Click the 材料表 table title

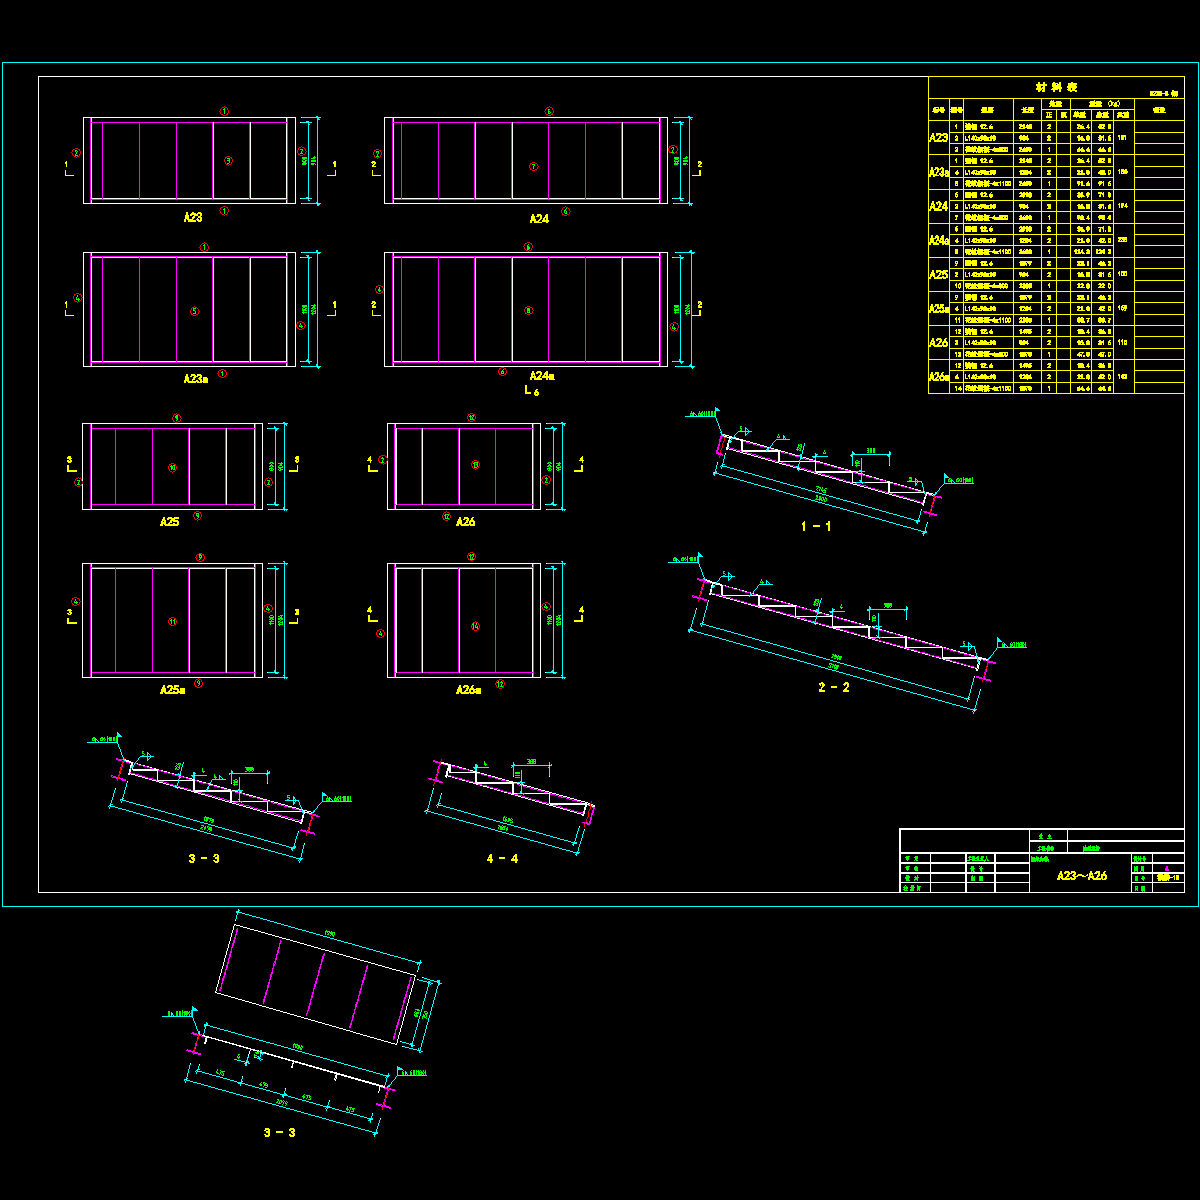click(x=1056, y=87)
